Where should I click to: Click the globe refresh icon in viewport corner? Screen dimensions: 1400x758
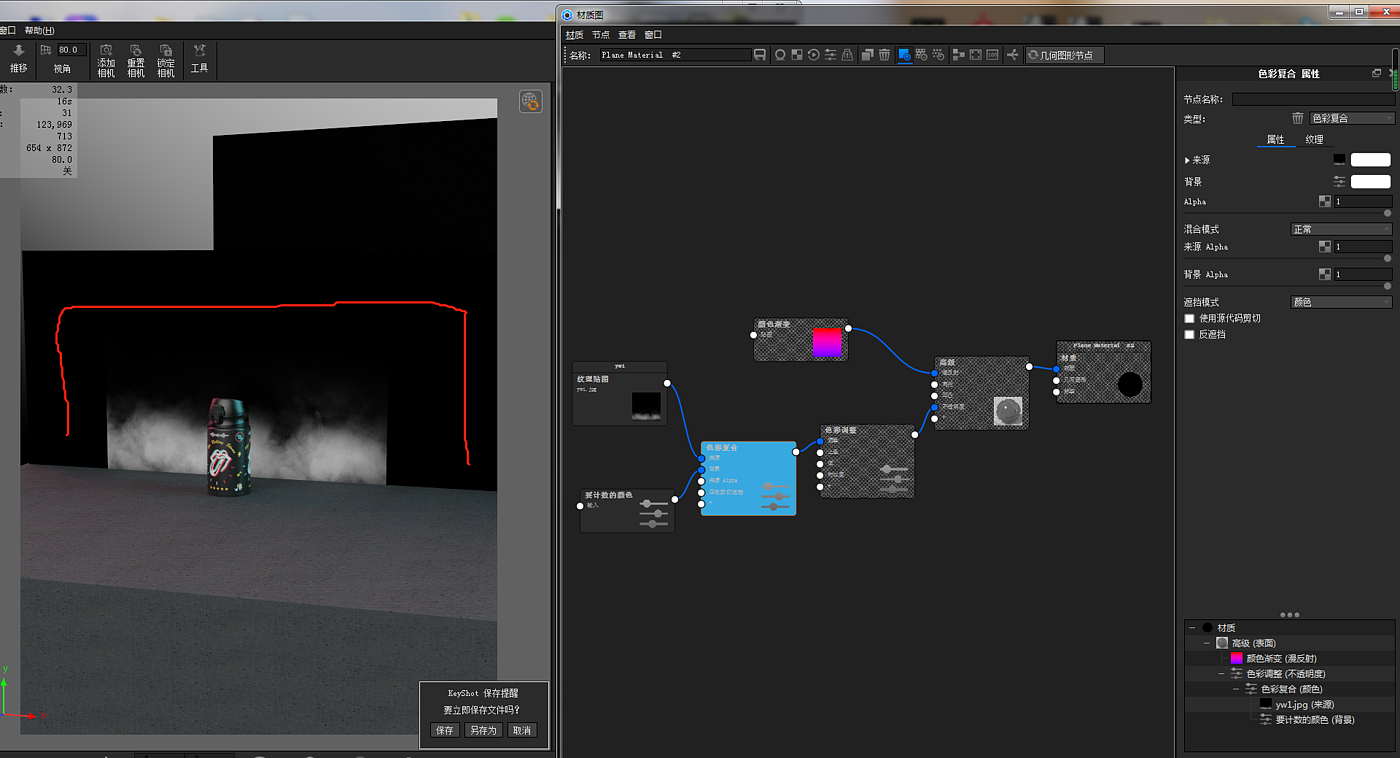(x=530, y=101)
